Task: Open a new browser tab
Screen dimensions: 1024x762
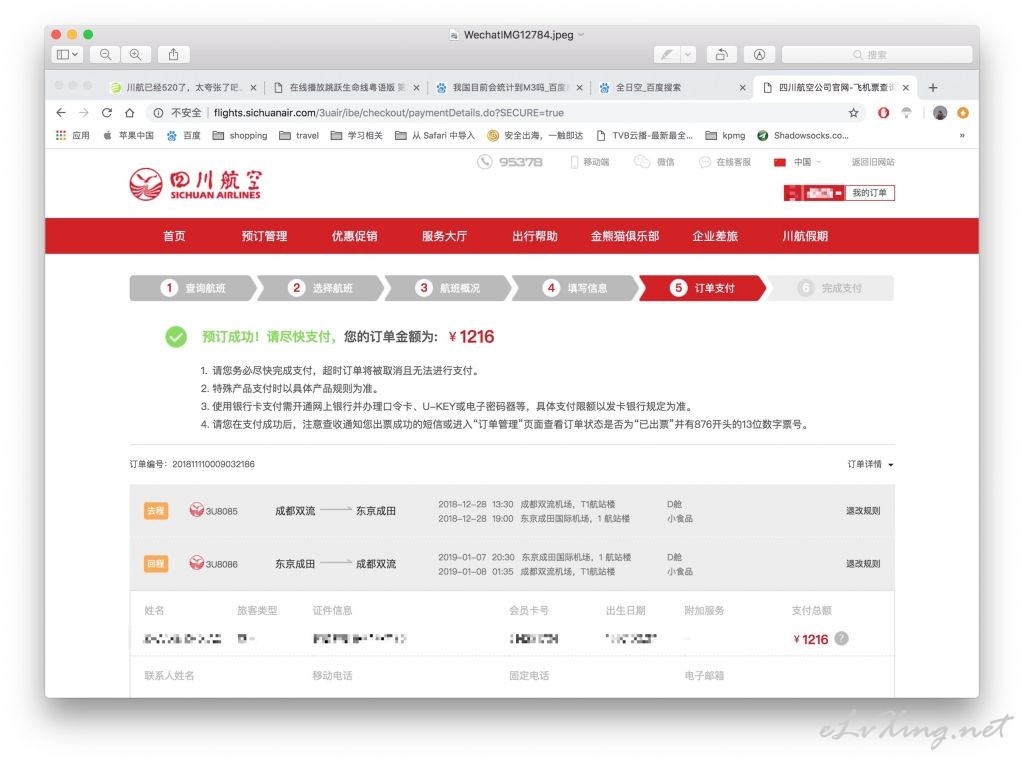Action: click(x=933, y=87)
